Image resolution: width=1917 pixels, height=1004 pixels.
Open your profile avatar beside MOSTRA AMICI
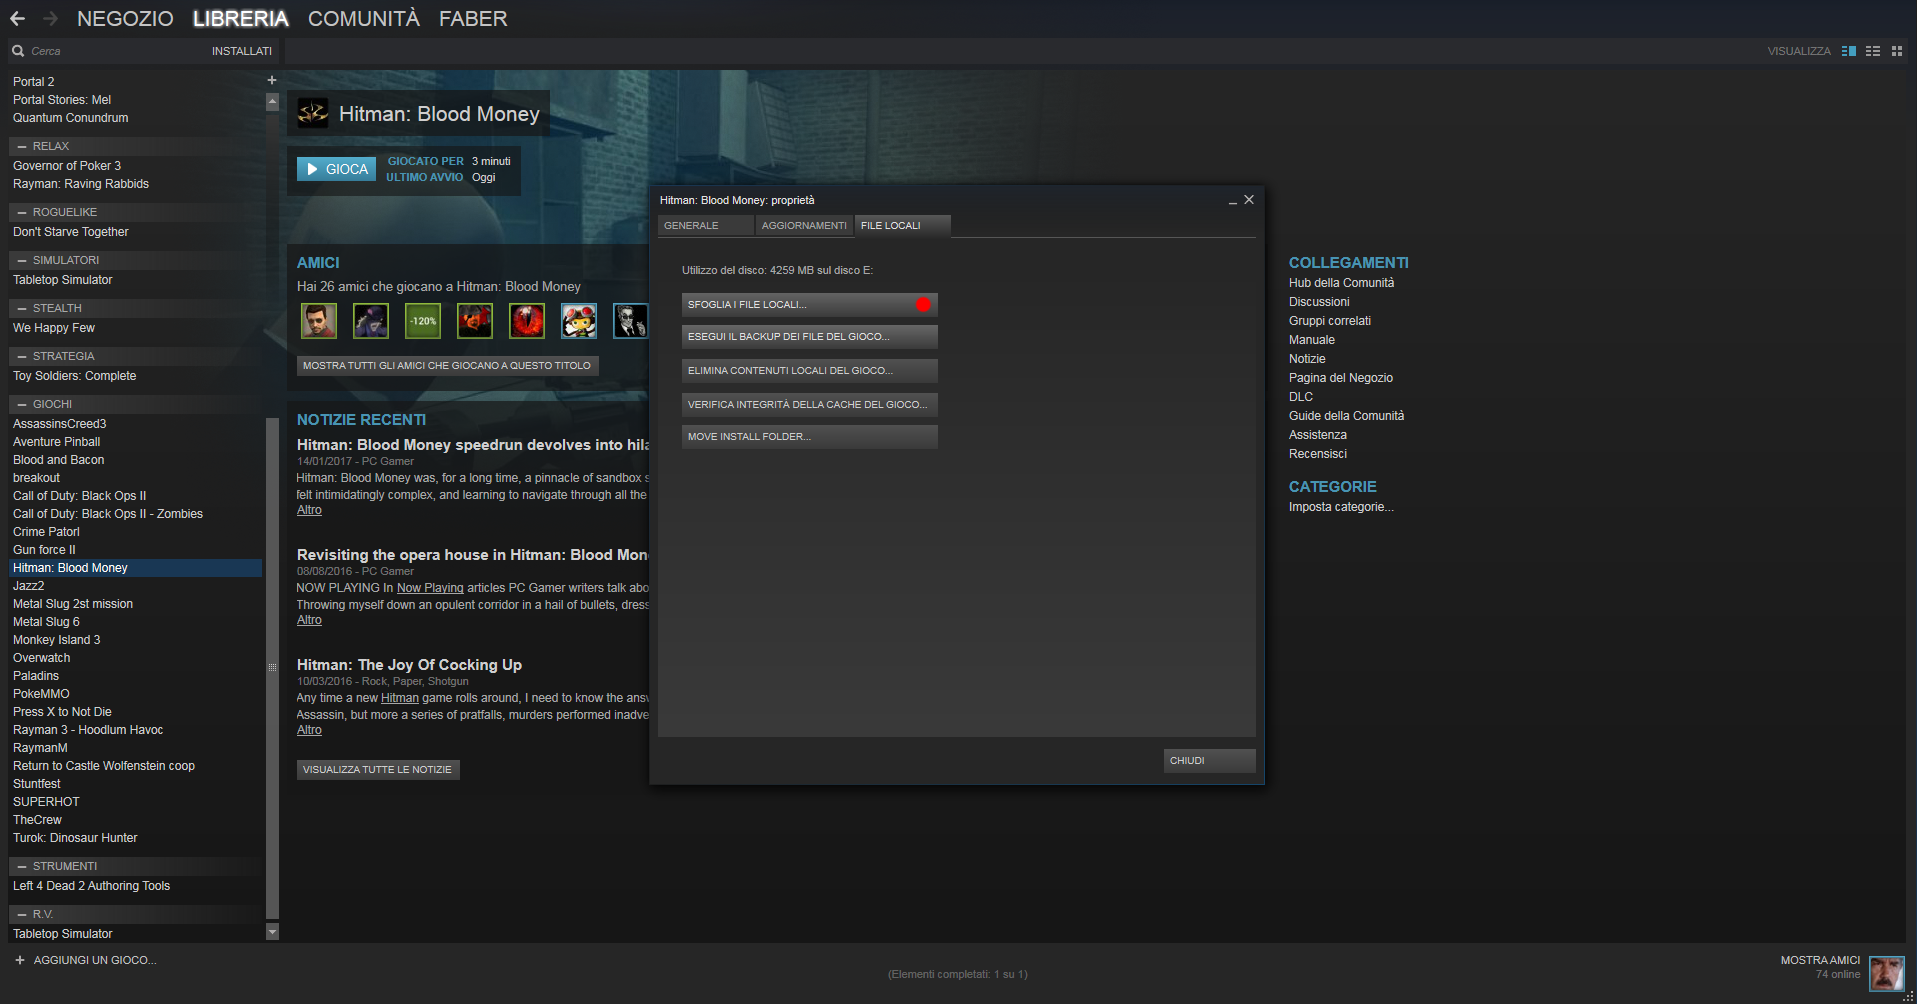click(1887, 973)
